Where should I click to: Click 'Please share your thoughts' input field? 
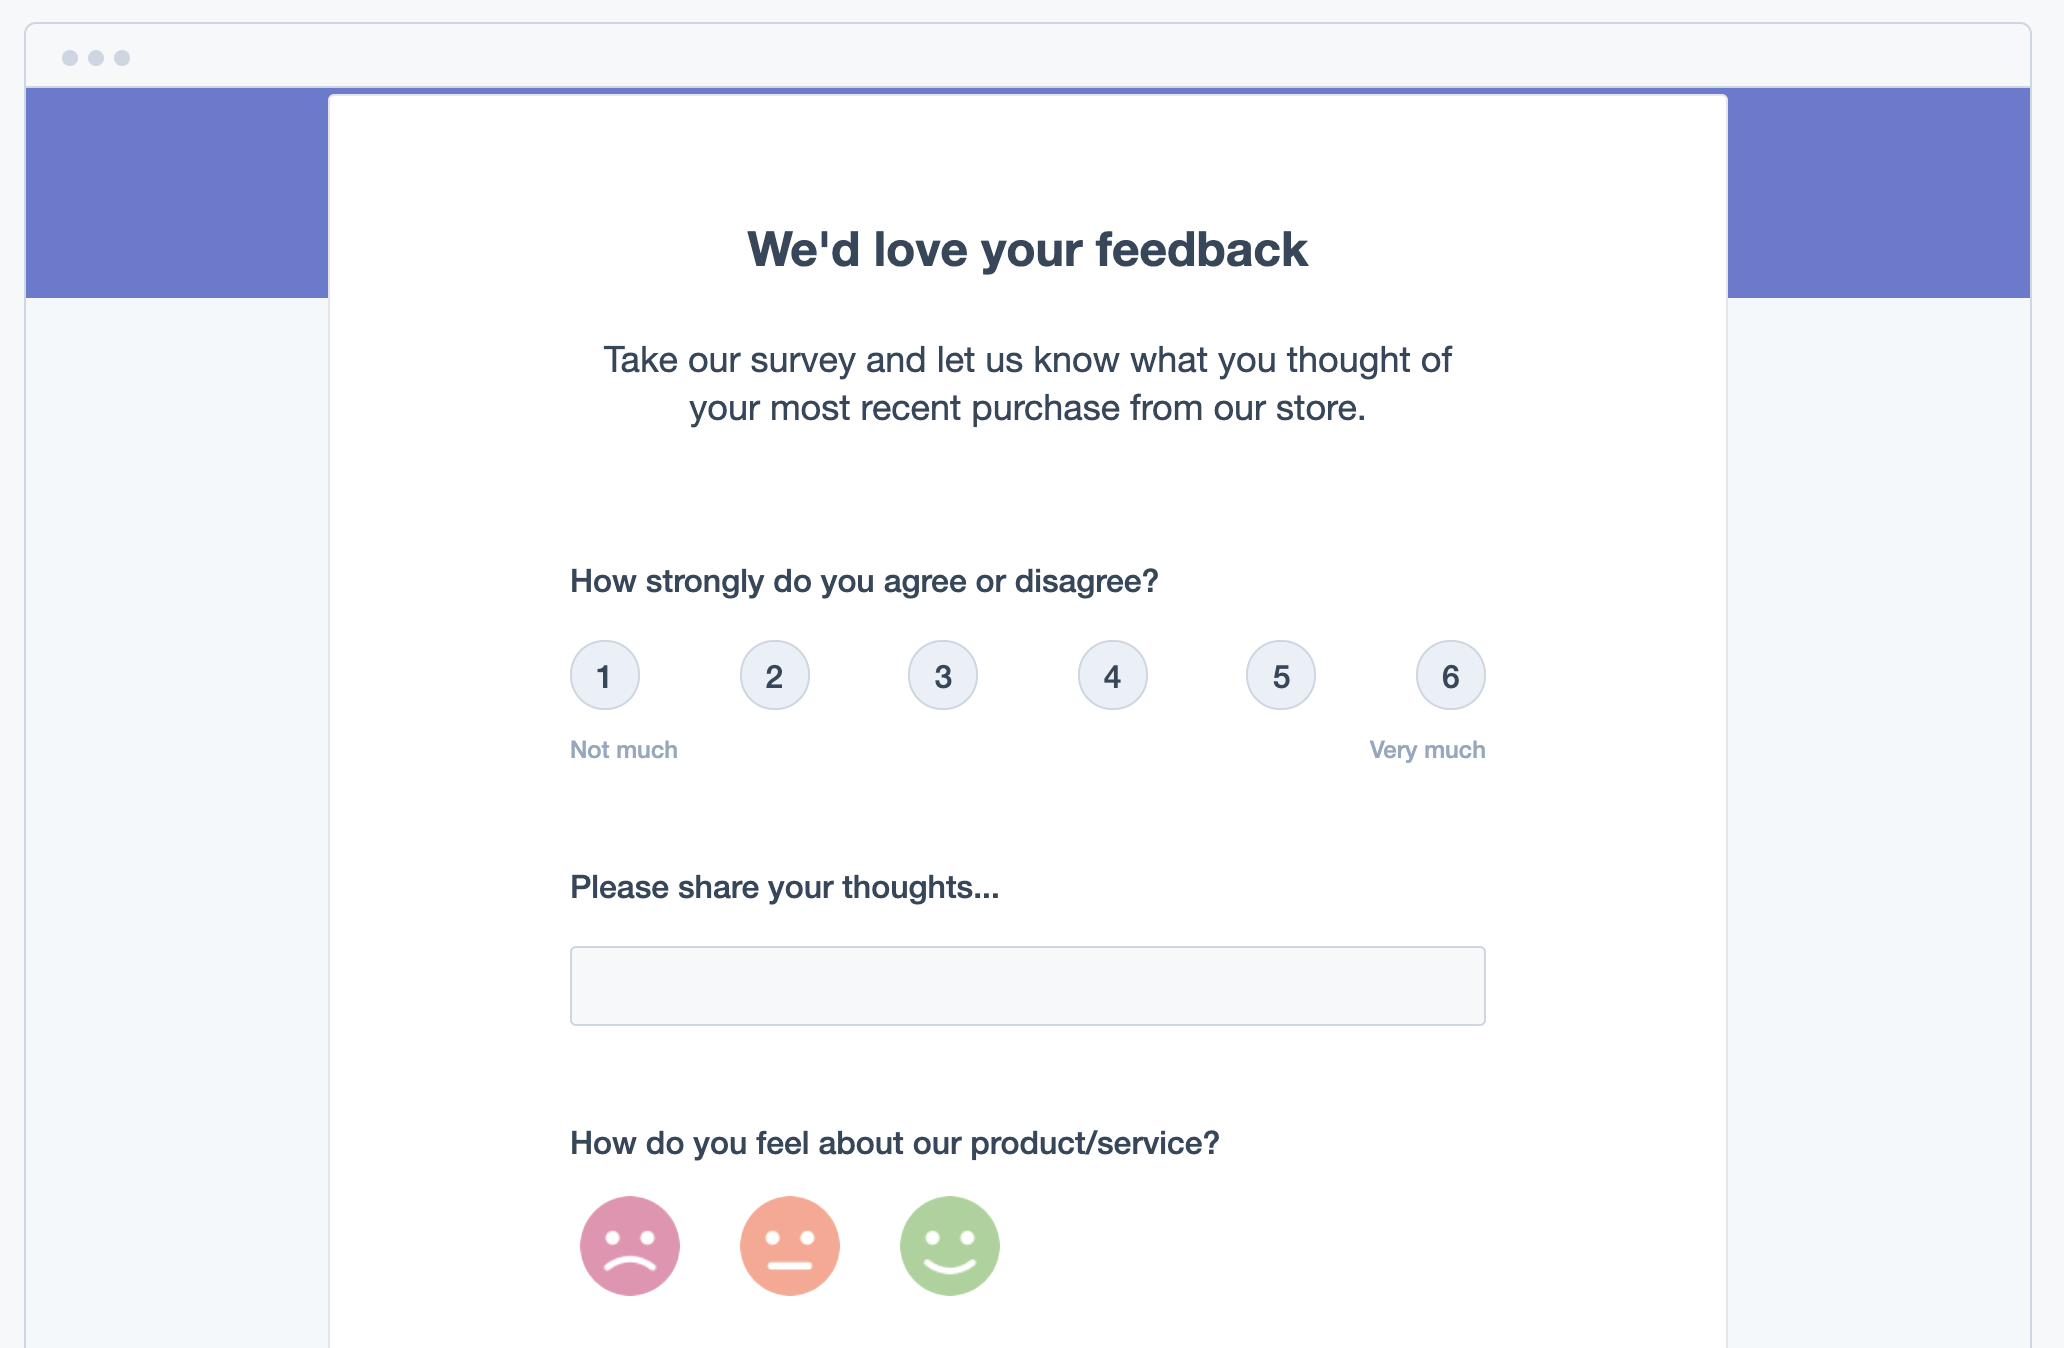click(x=1026, y=987)
